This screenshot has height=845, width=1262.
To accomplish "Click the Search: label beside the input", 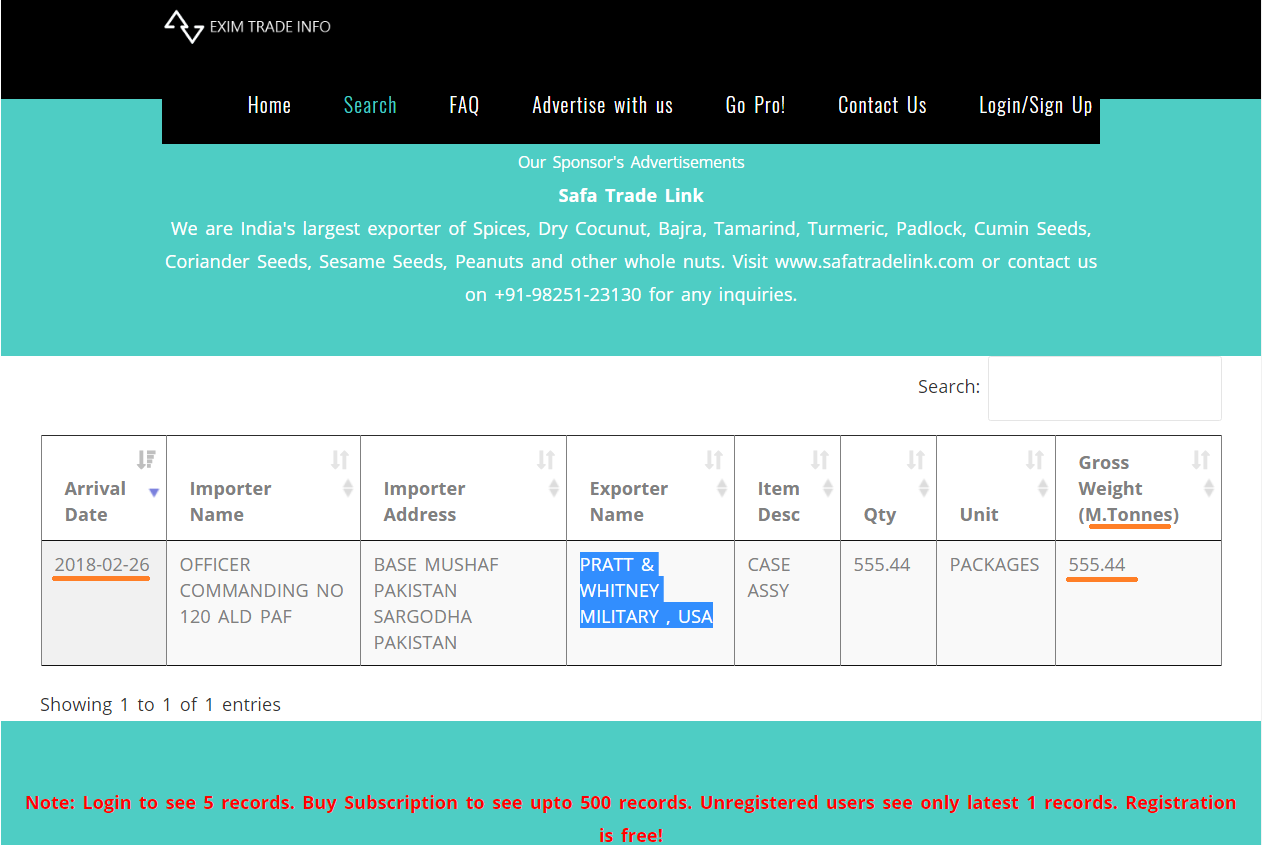I will [x=949, y=387].
